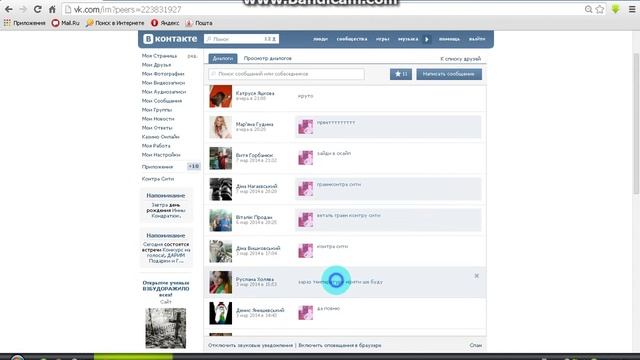The height and width of the screenshot is (360, 640).
Task: Reload the current page
Action: [38, 9]
